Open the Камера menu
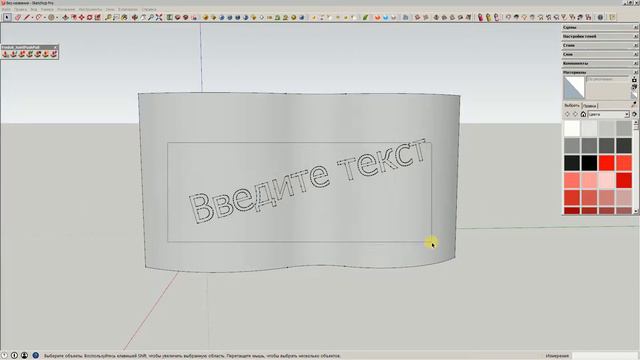The height and width of the screenshot is (360, 640). [47, 9]
